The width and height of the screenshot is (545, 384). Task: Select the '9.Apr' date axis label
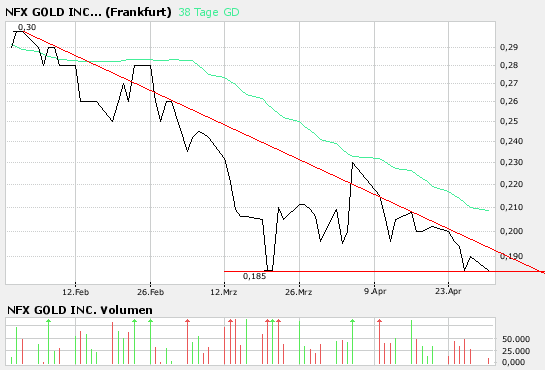coord(375,291)
